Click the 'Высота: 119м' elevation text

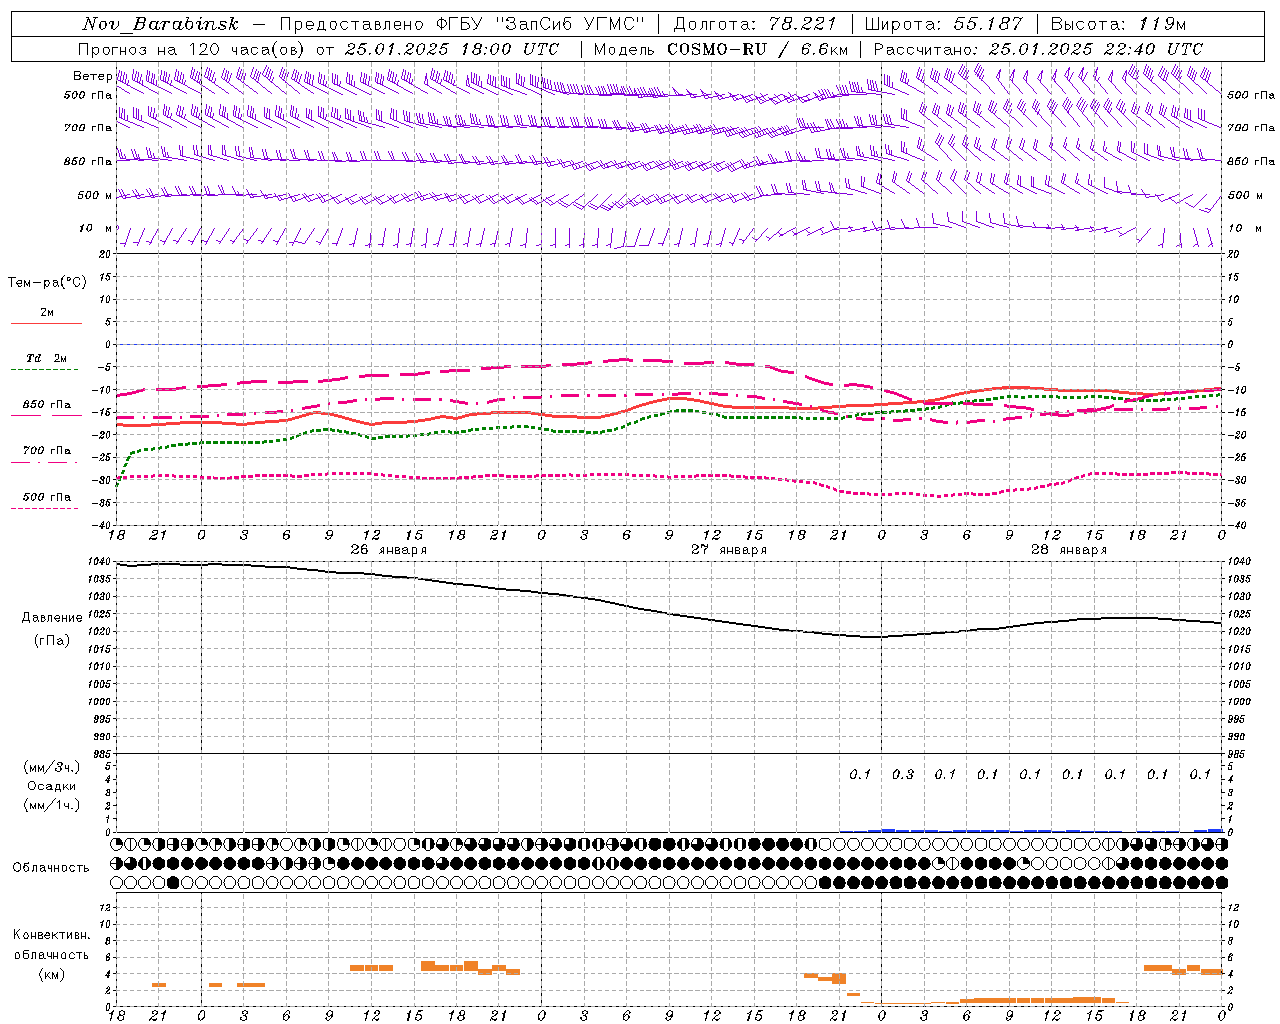coord(1118,24)
